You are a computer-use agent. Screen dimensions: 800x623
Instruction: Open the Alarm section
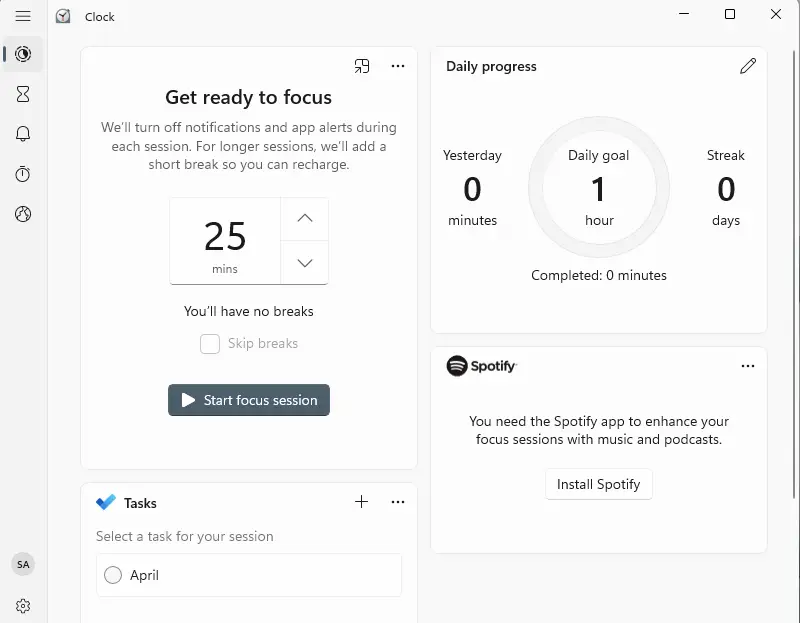pyautogui.click(x=23, y=134)
